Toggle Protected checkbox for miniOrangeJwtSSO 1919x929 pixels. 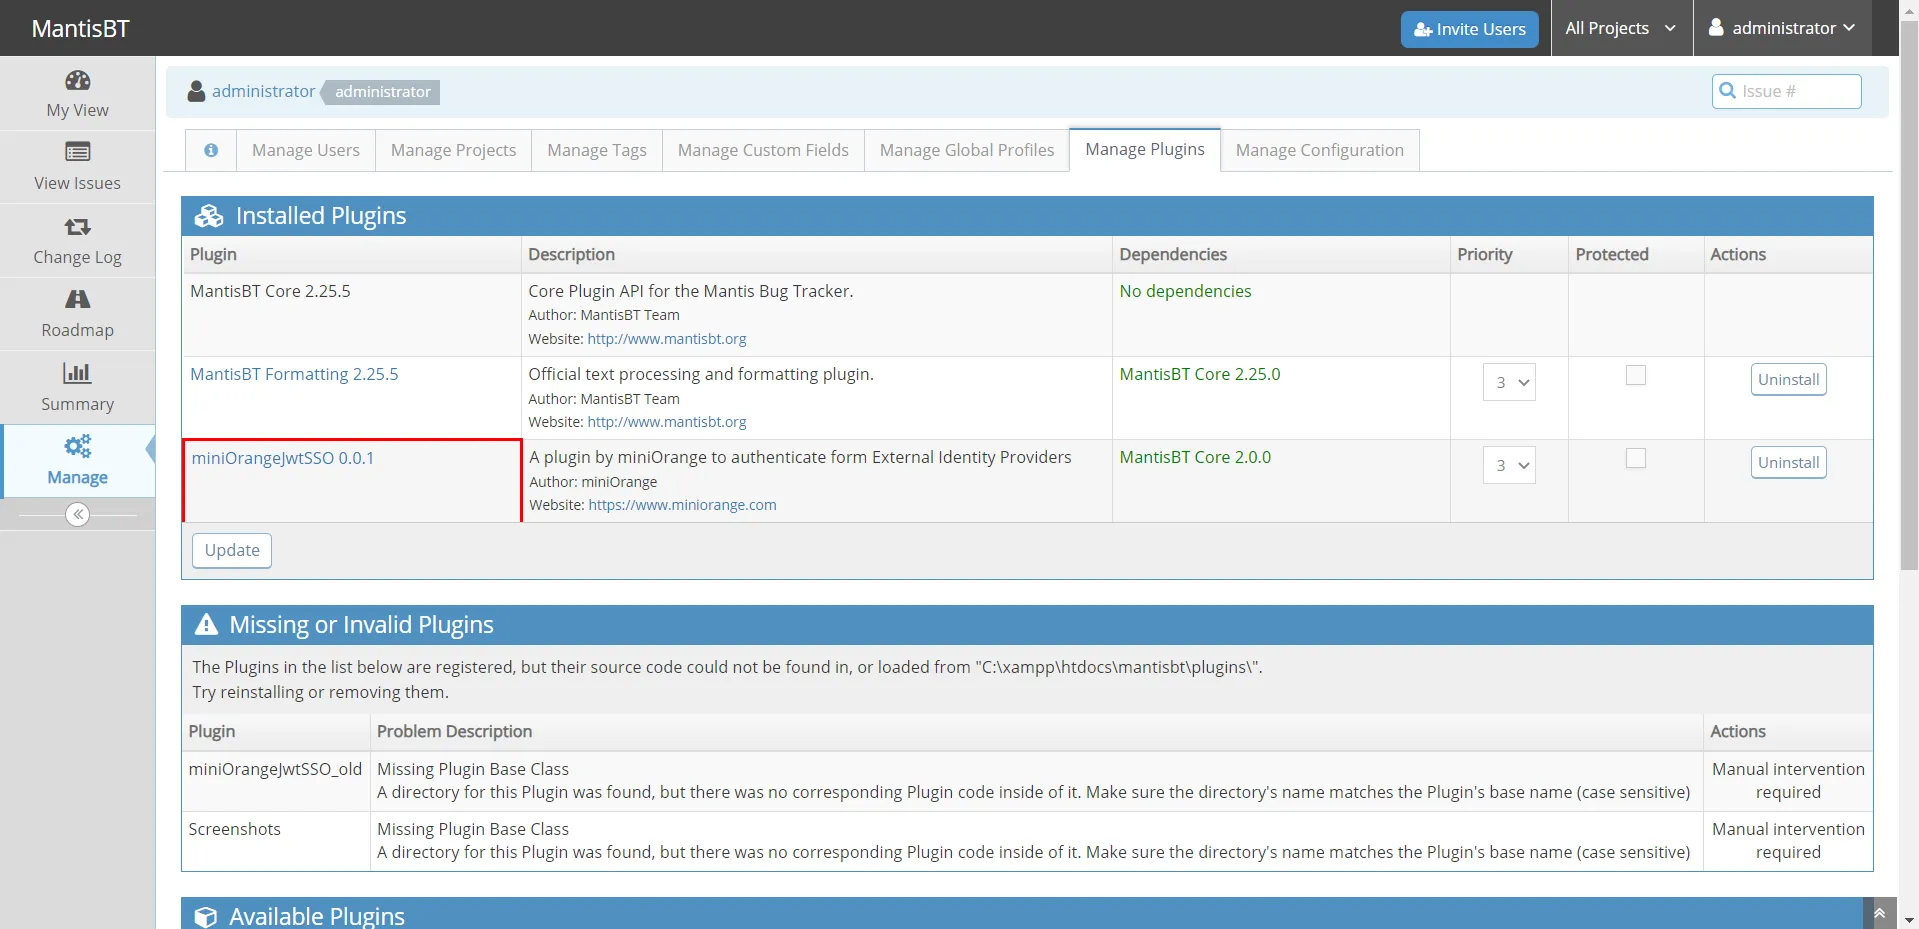1636,458
